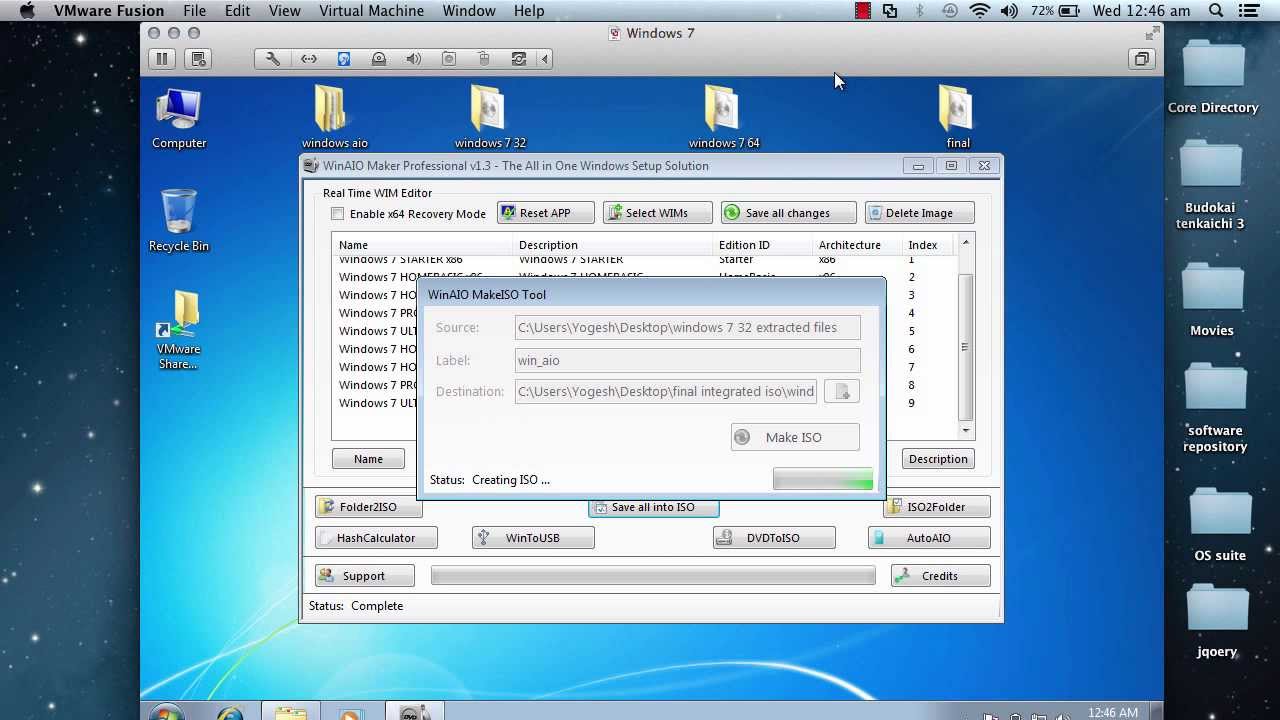Screen dimensions: 1280x720
Task: Launch Internet Explorer from the taskbar
Action: (x=230, y=714)
